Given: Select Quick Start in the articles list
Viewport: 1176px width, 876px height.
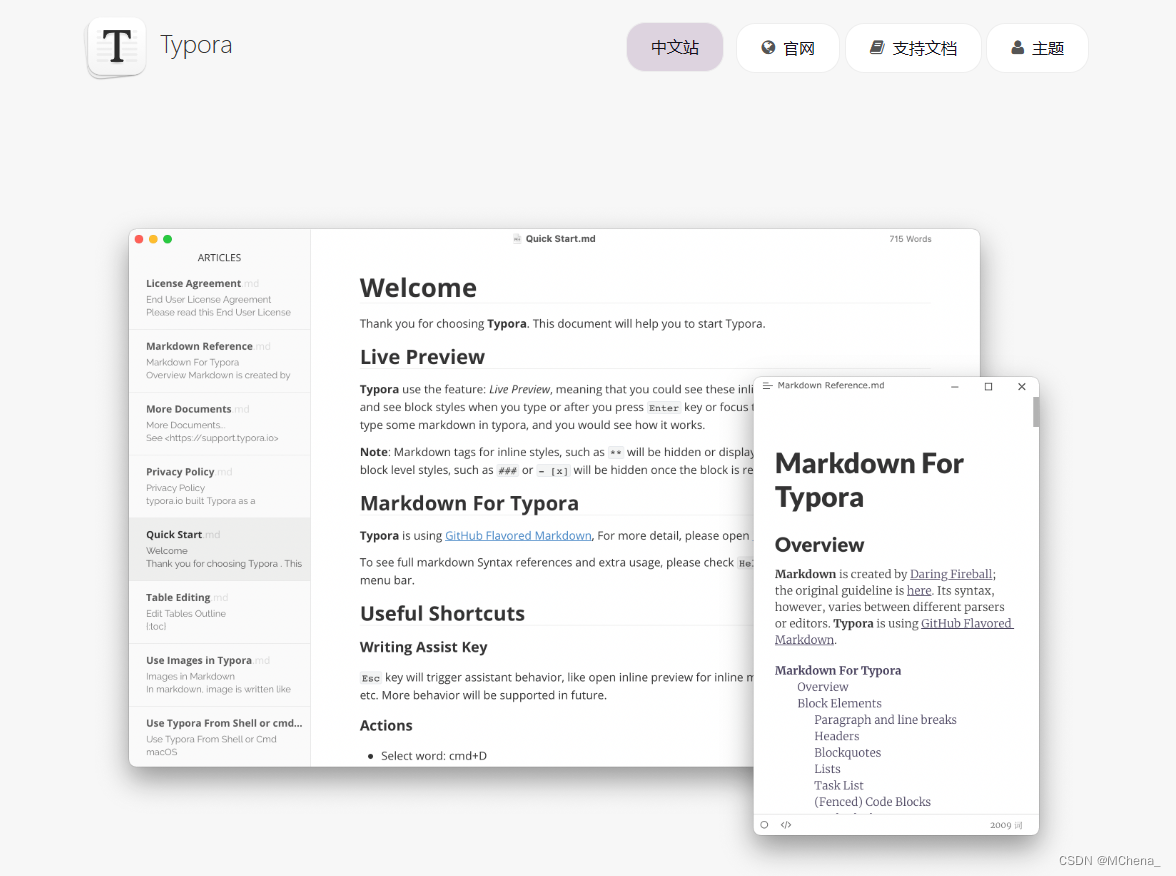Looking at the screenshot, I should tap(220, 549).
